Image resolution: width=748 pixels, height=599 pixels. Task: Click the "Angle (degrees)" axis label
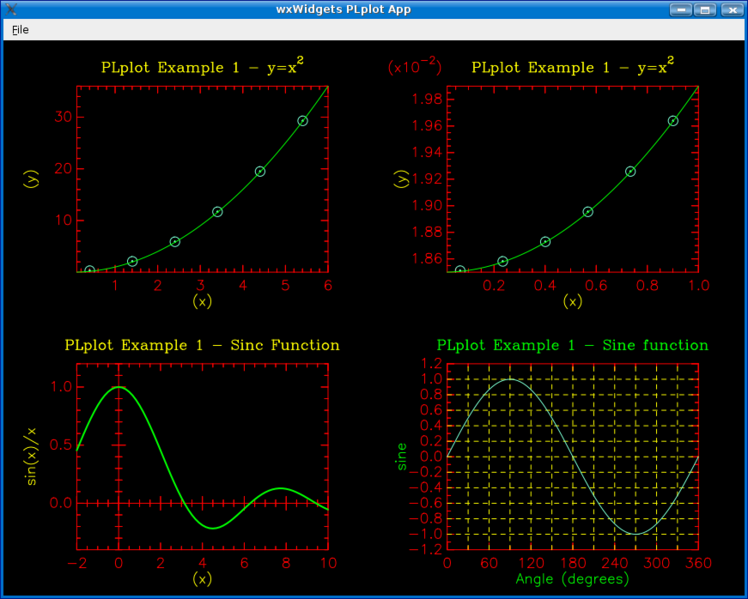pos(572,579)
